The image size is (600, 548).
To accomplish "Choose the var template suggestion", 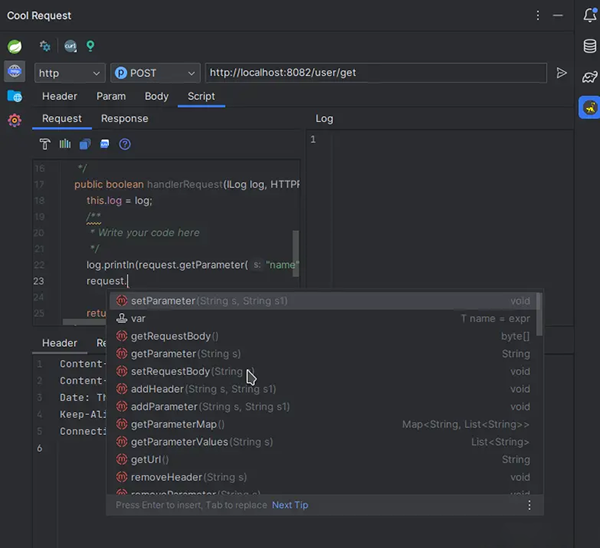I will click(323, 319).
